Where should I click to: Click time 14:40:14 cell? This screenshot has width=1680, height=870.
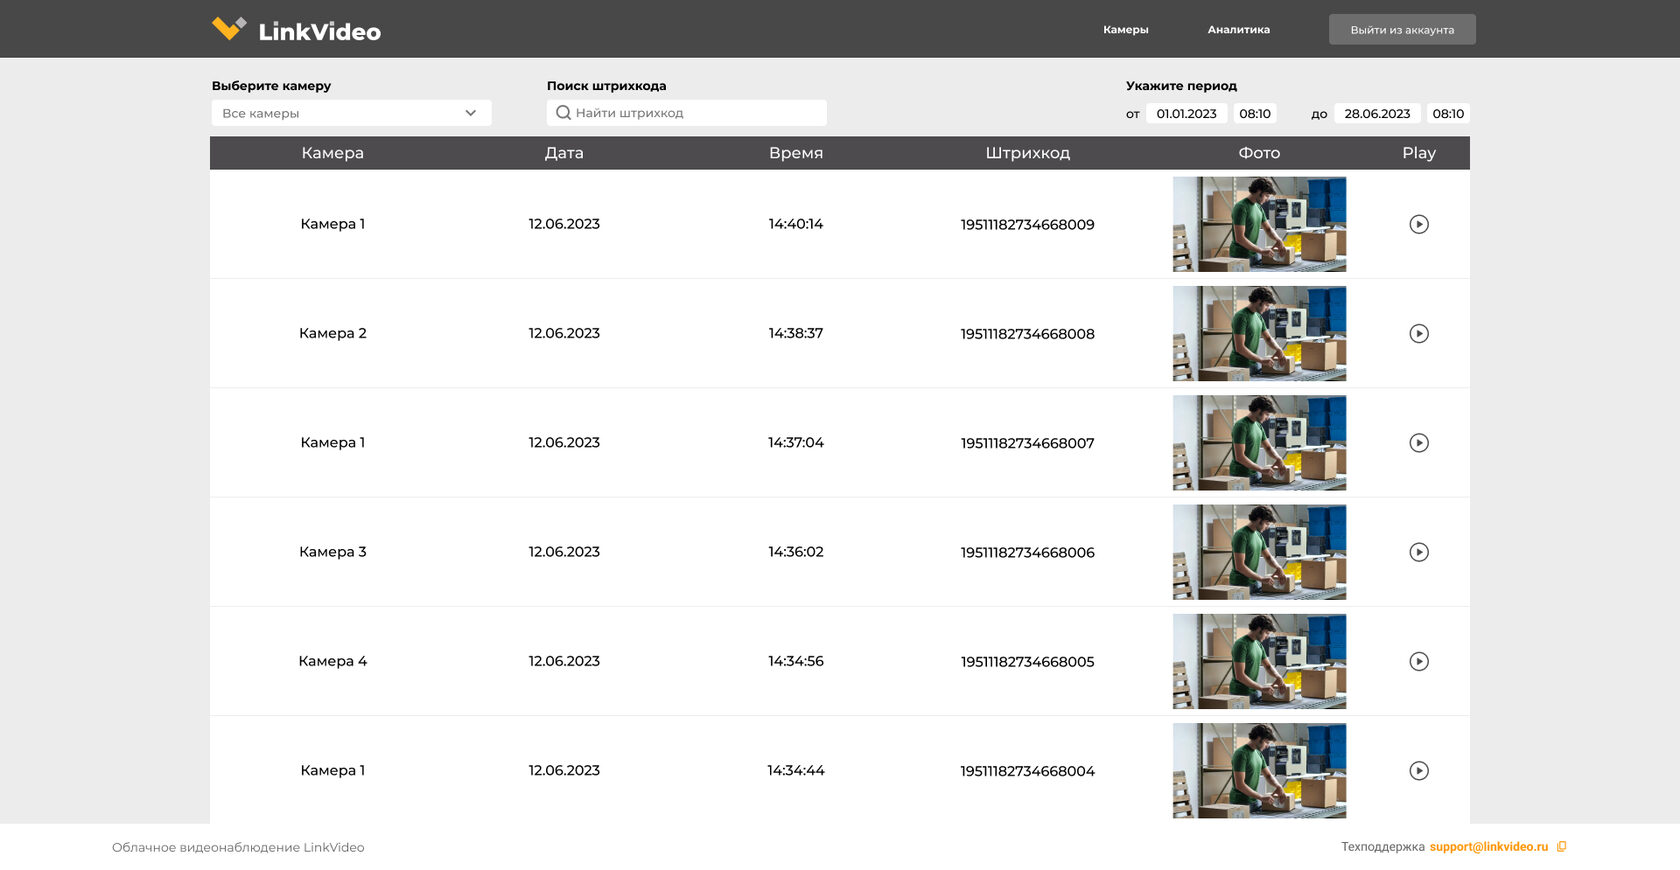click(796, 224)
